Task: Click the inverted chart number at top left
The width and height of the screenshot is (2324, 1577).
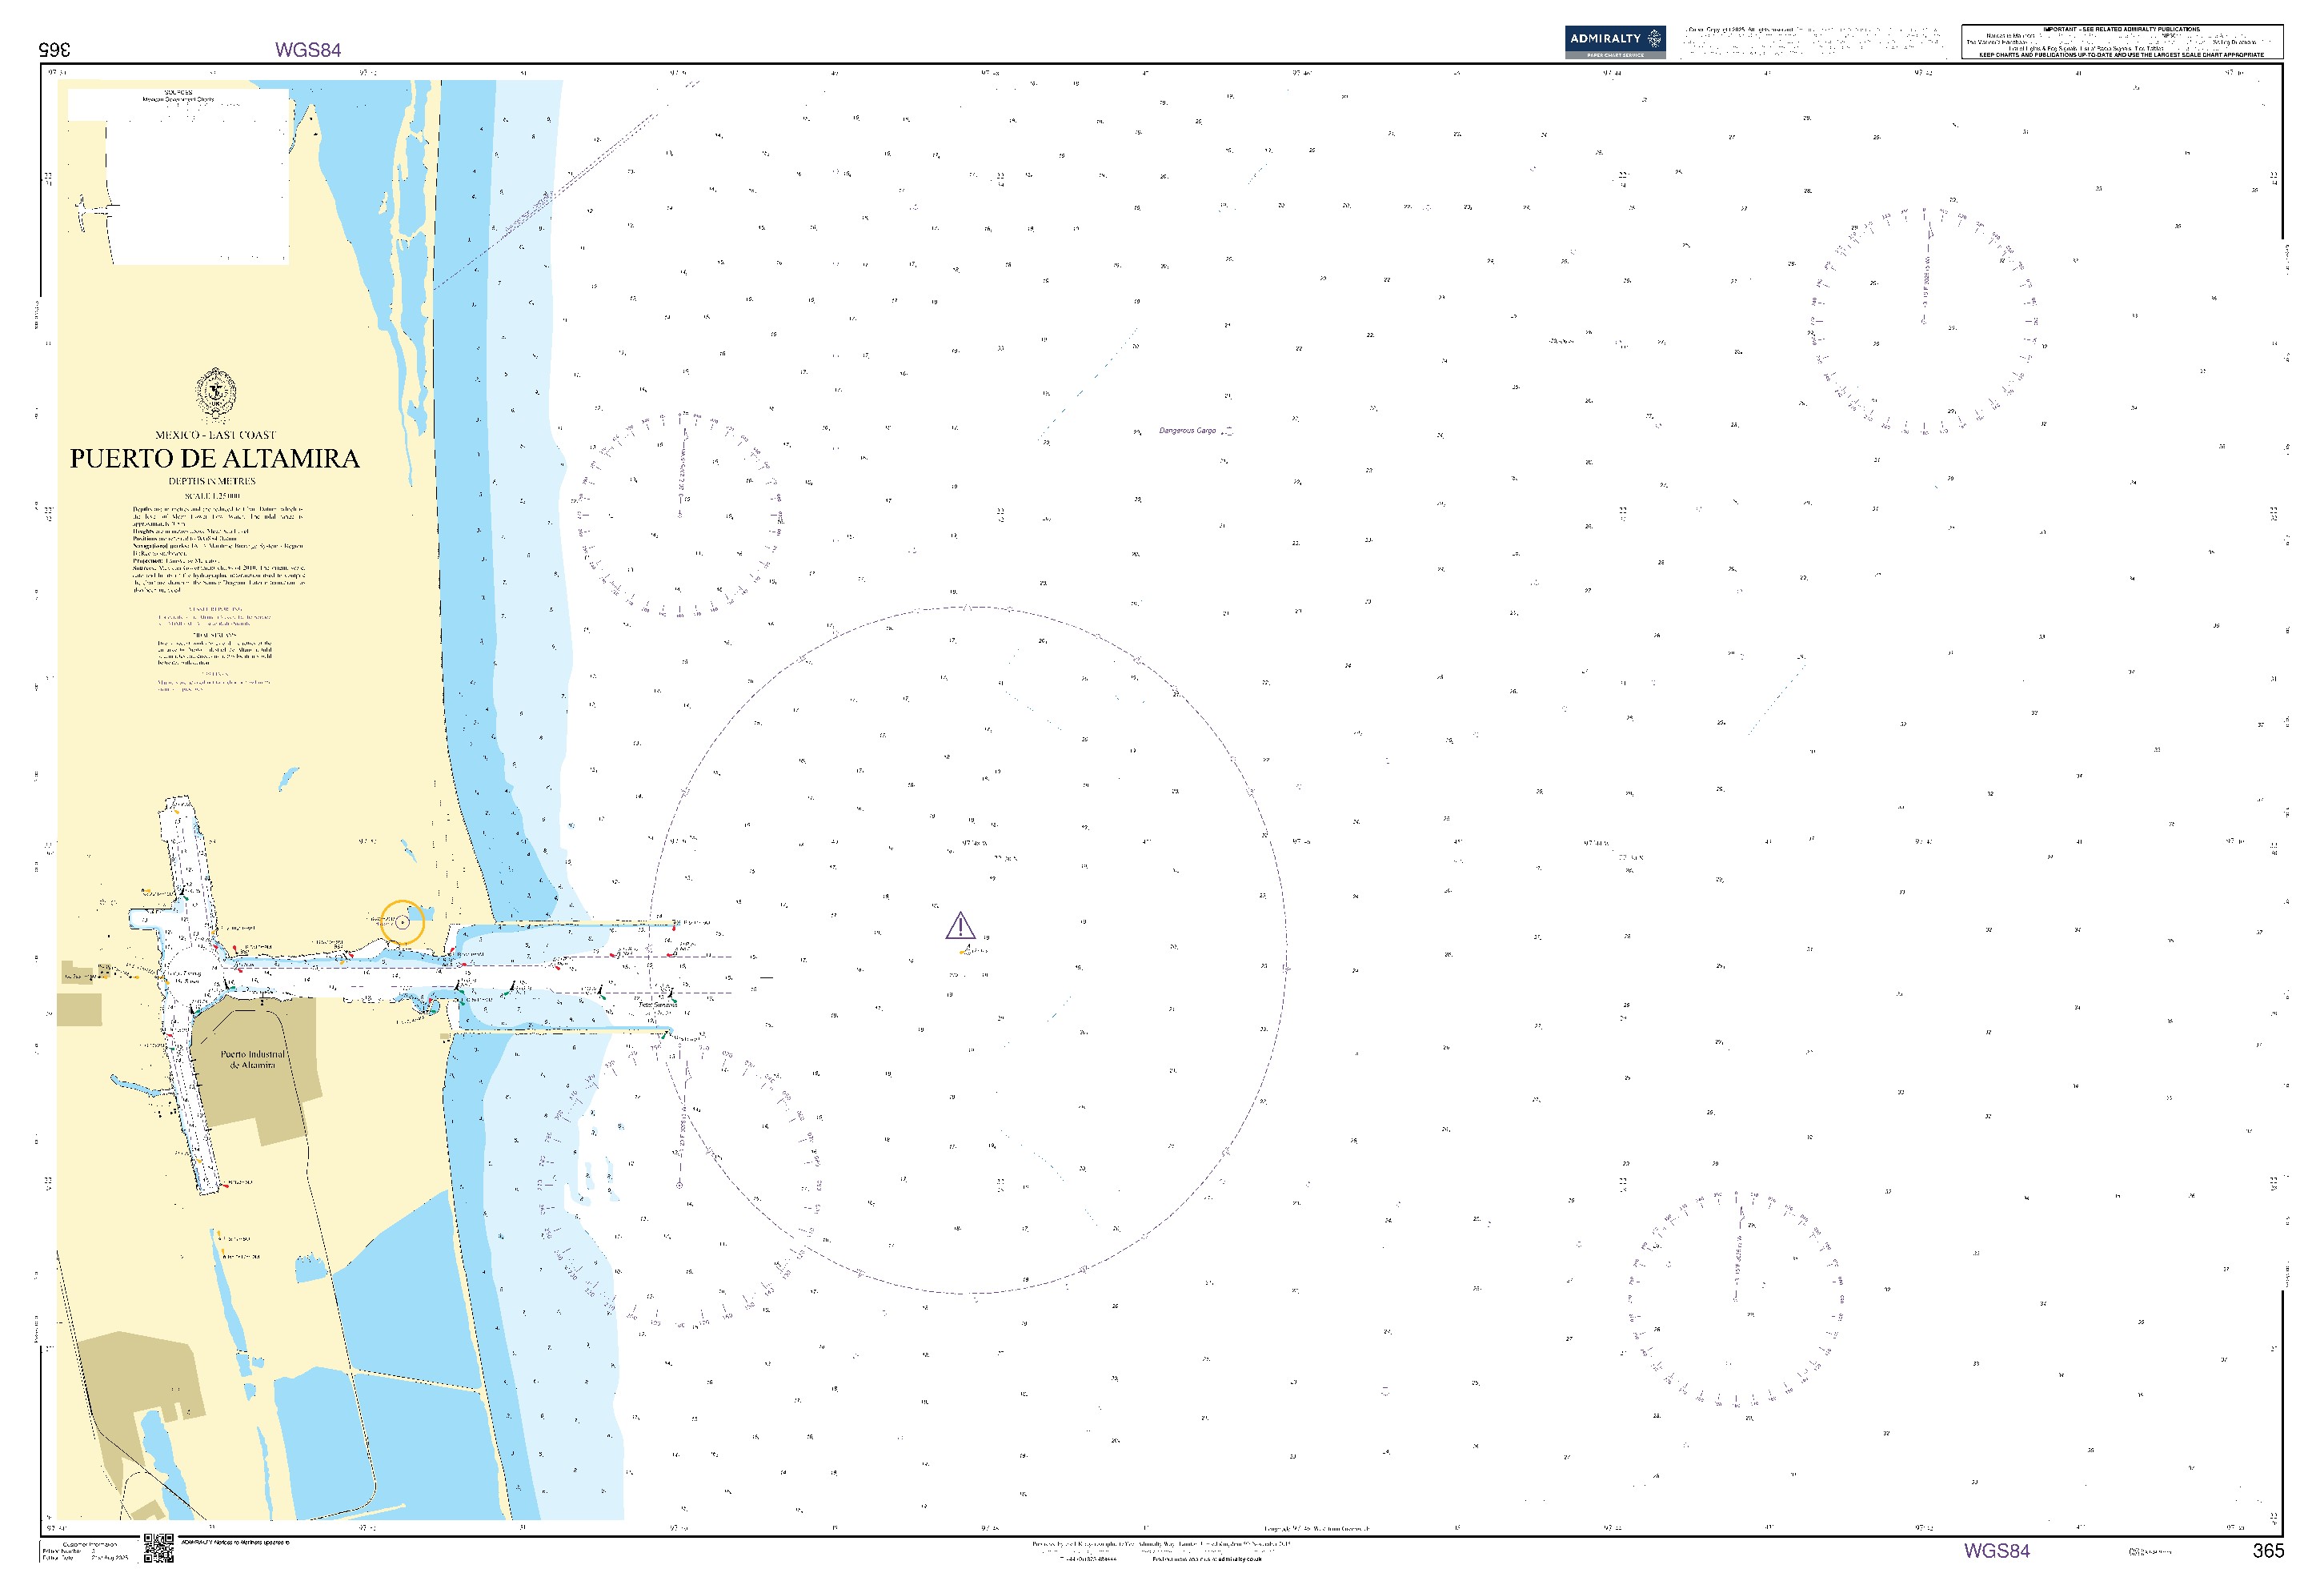Action: click(54, 49)
